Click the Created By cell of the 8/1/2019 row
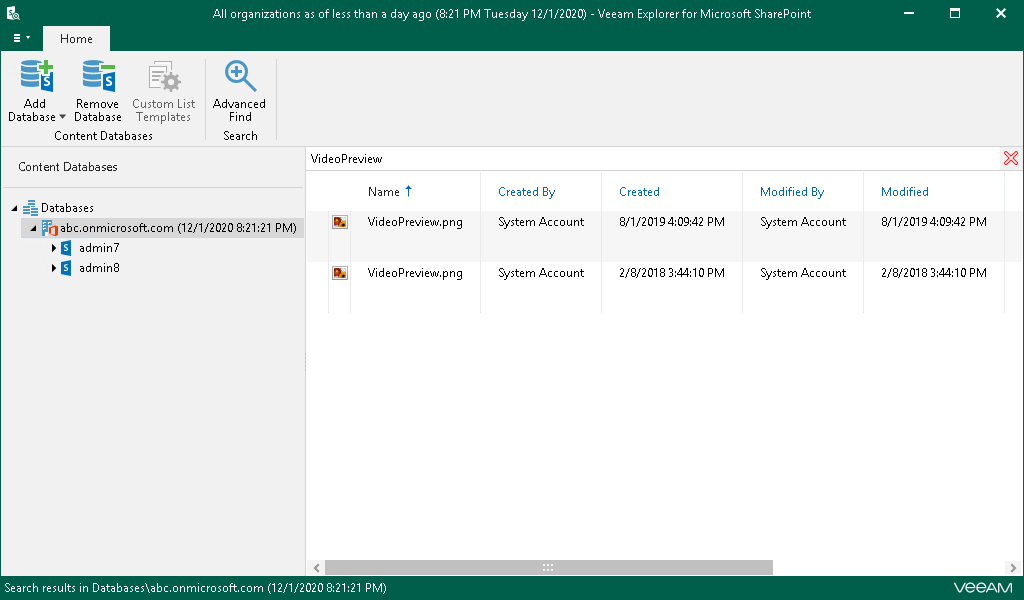This screenshot has width=1024, height=600. point(541,222)
